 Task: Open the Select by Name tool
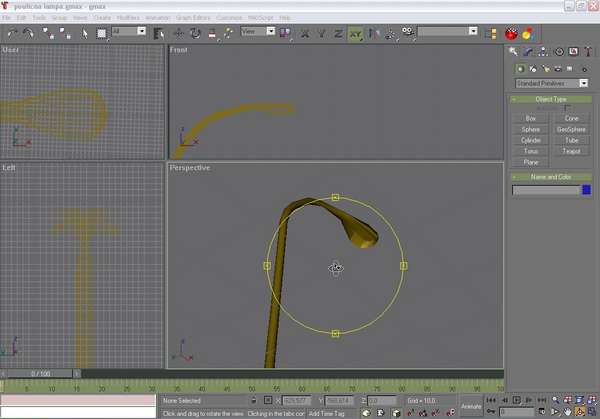point(158,33)
